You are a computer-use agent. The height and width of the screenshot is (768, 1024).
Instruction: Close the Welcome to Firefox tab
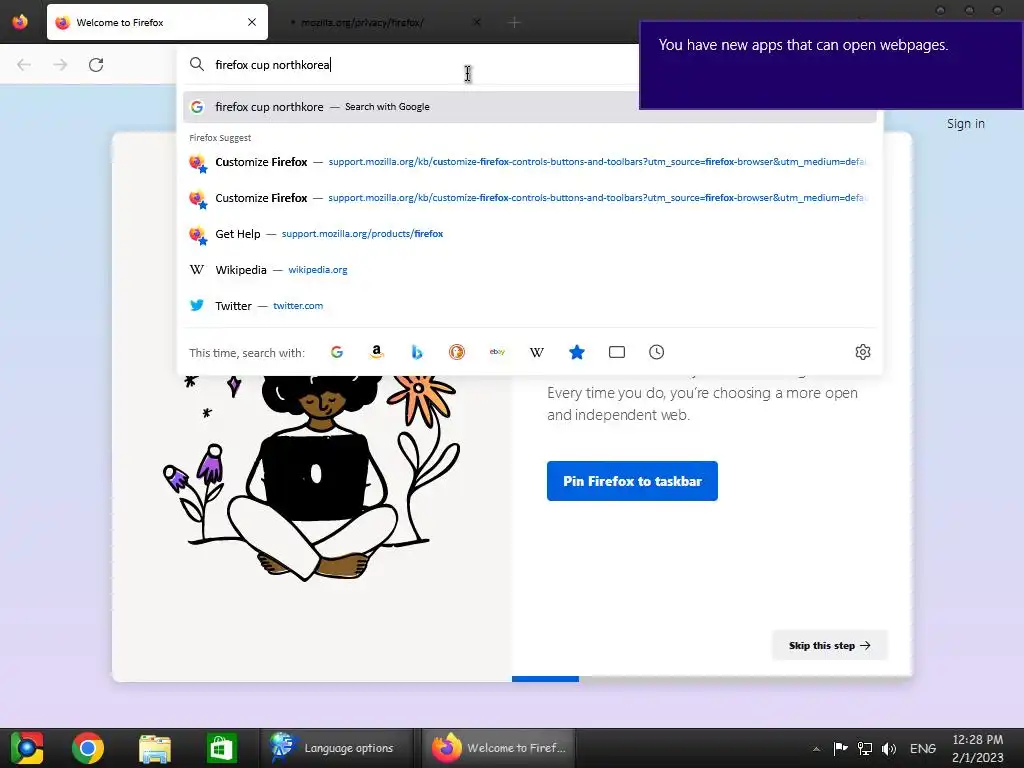(251, 22)
